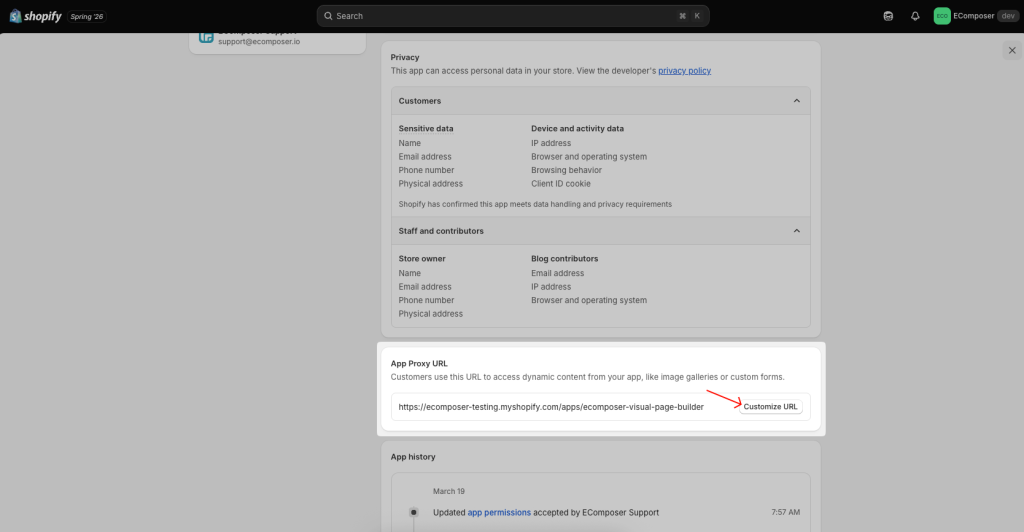1024x532 pixels.
Task: Click the dev badge beside EComposer
Action: [x=1008, y=16]
